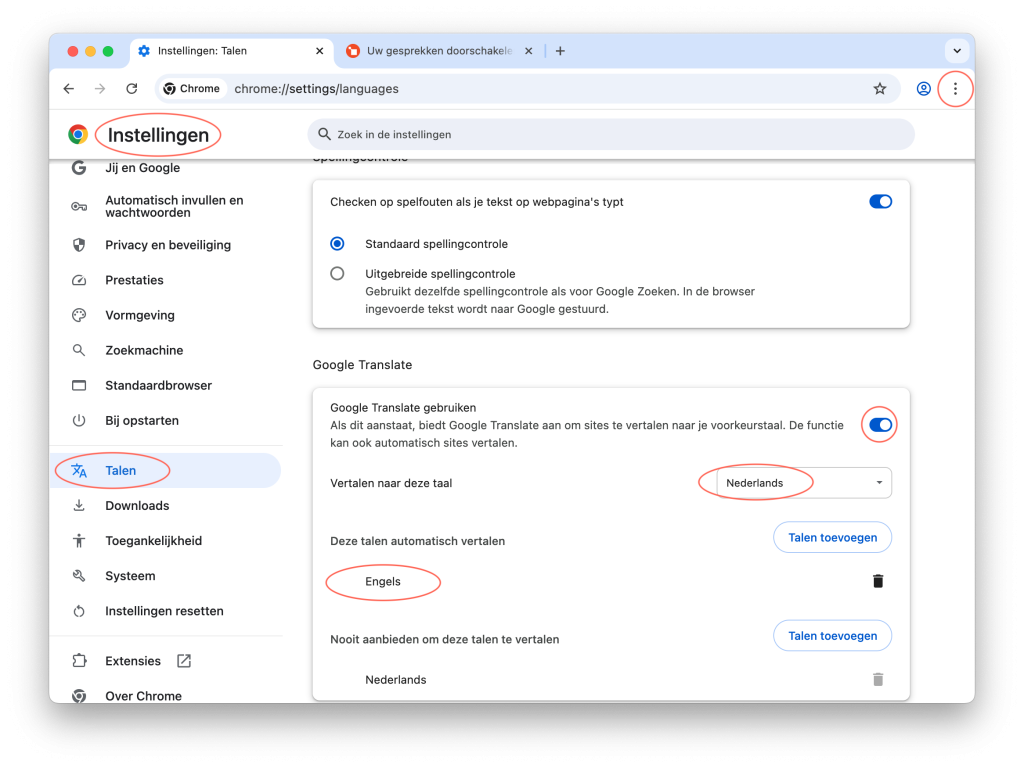The height and width of the screenshot is (768, 1024).
Task: Open Instellingen resetten
Action: 167,611
